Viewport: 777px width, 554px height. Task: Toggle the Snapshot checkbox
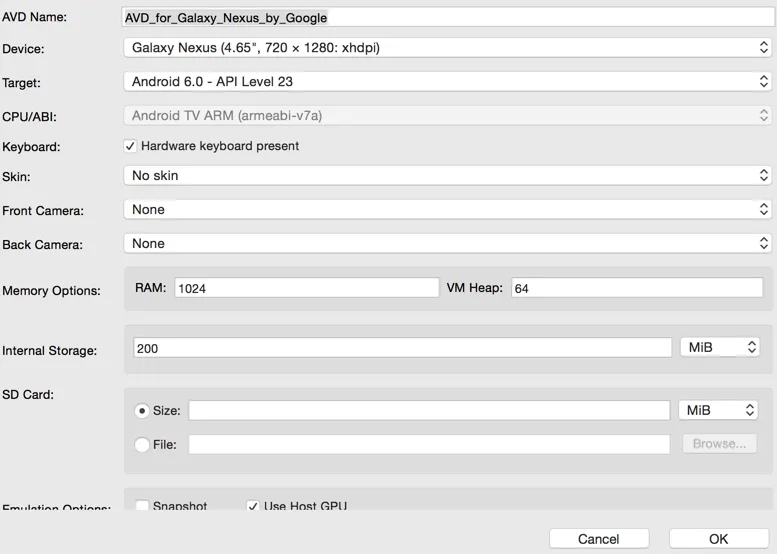tap(142, 505)
